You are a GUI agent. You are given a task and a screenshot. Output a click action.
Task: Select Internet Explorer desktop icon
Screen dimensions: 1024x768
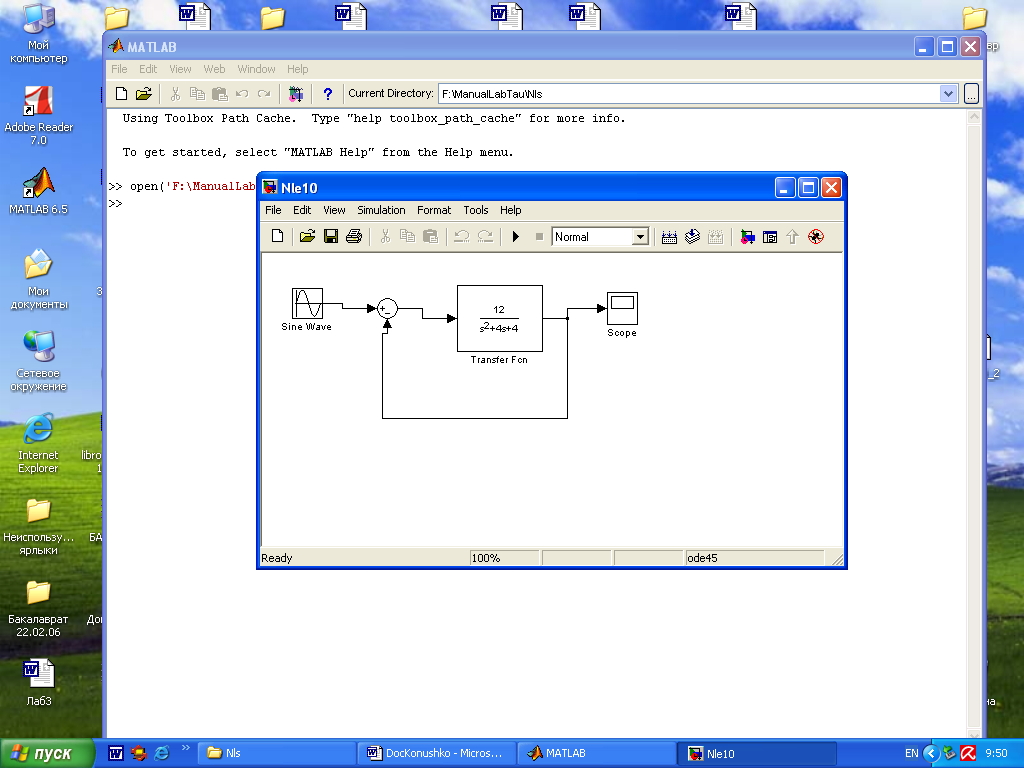point(39,443)
